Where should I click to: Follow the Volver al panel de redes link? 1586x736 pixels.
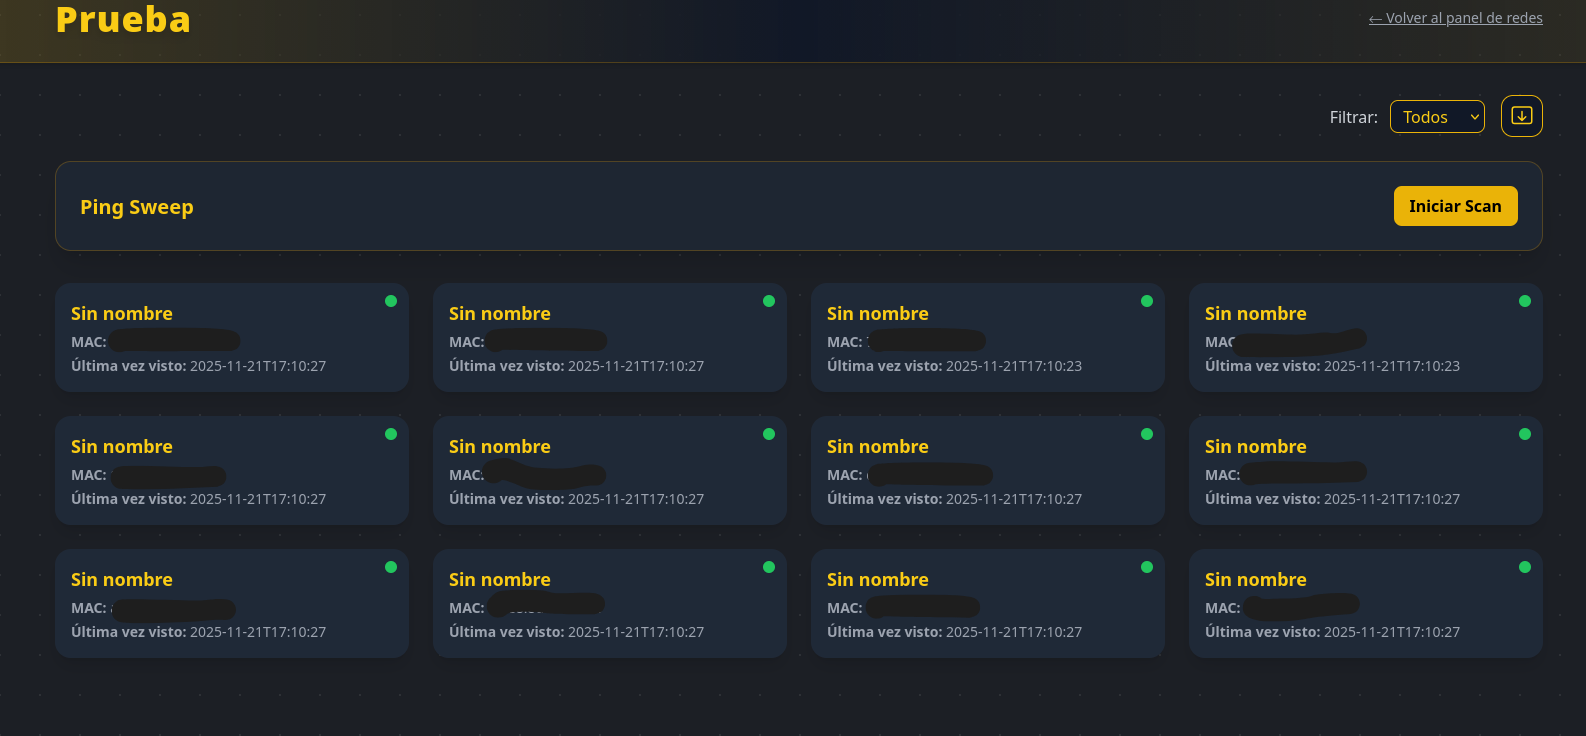click(x=1455, y=18)
